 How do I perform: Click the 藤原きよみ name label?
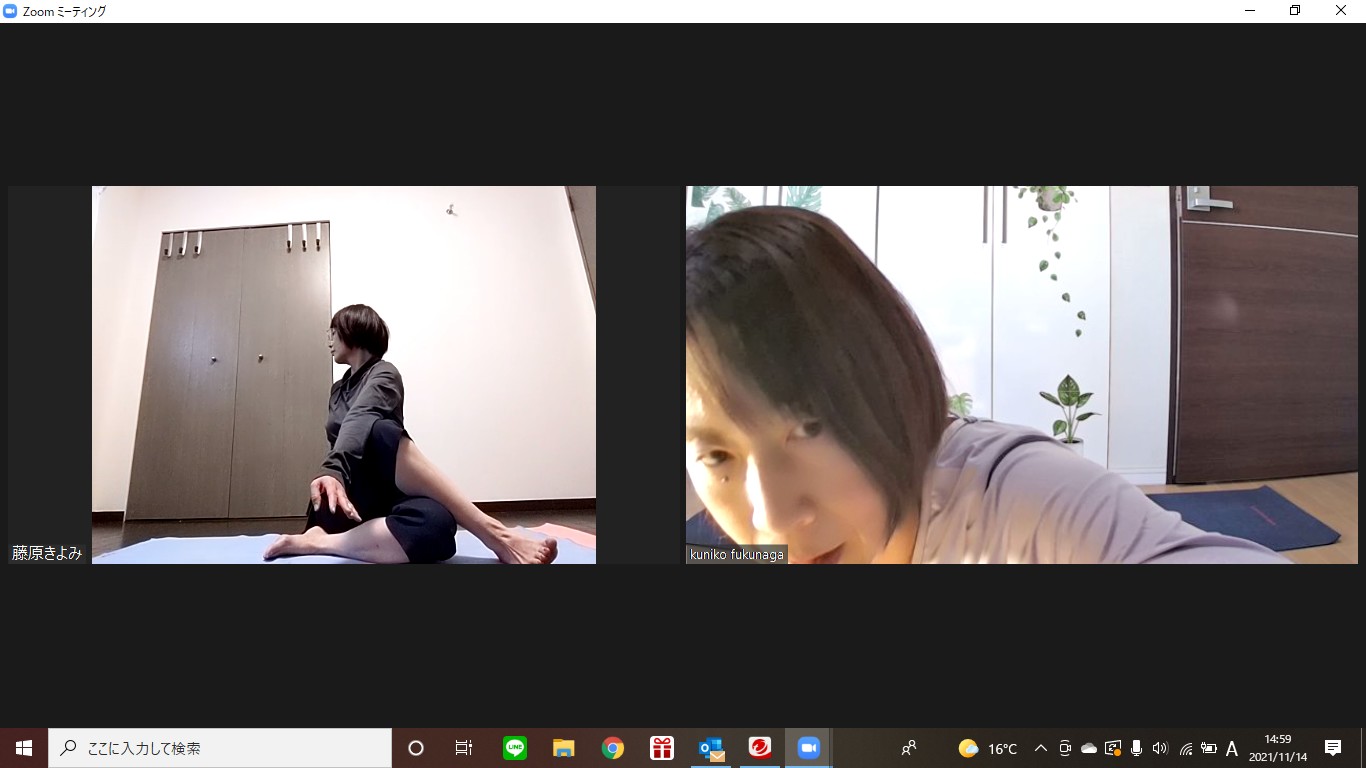coord(47,553)
